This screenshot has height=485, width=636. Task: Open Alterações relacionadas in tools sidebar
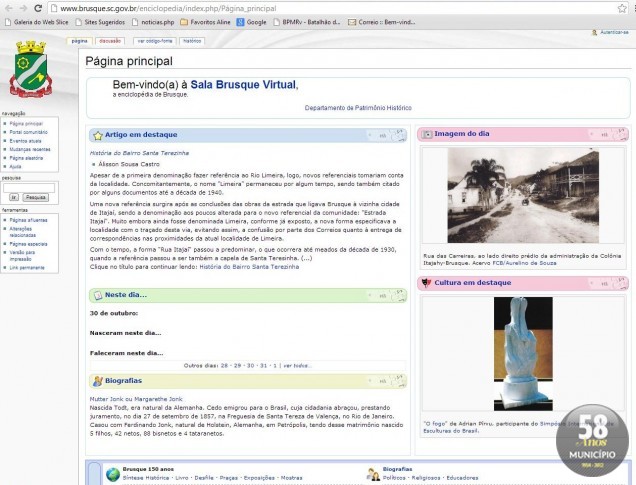[x=23, y=232]
